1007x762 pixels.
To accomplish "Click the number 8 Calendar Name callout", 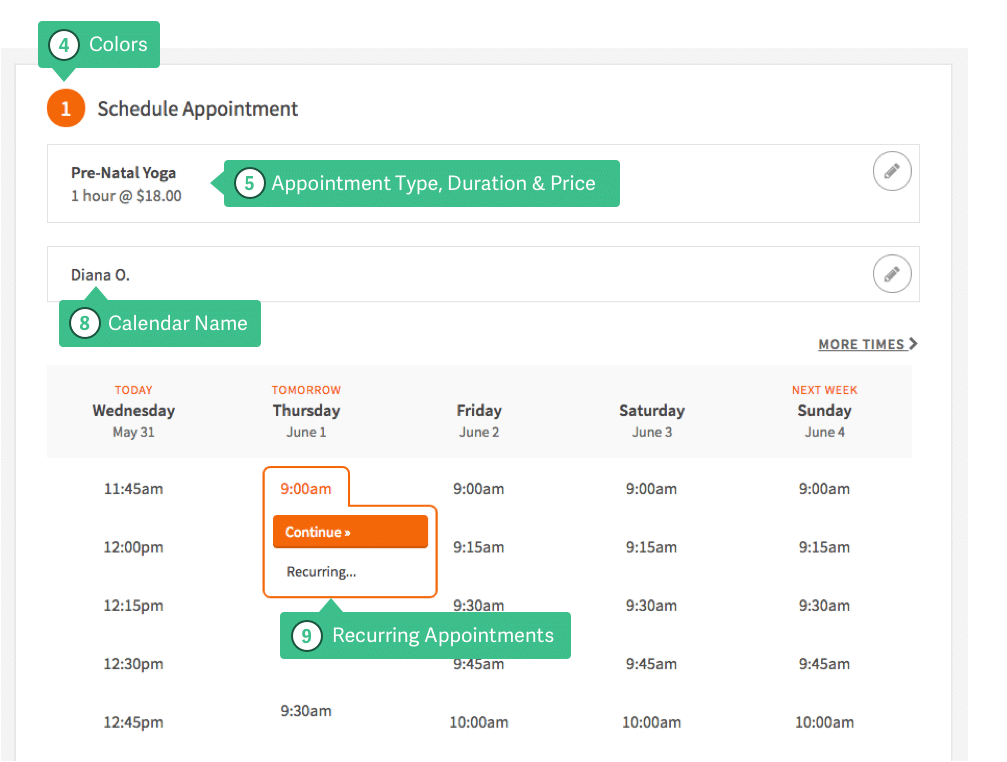I will coord(85,324).
